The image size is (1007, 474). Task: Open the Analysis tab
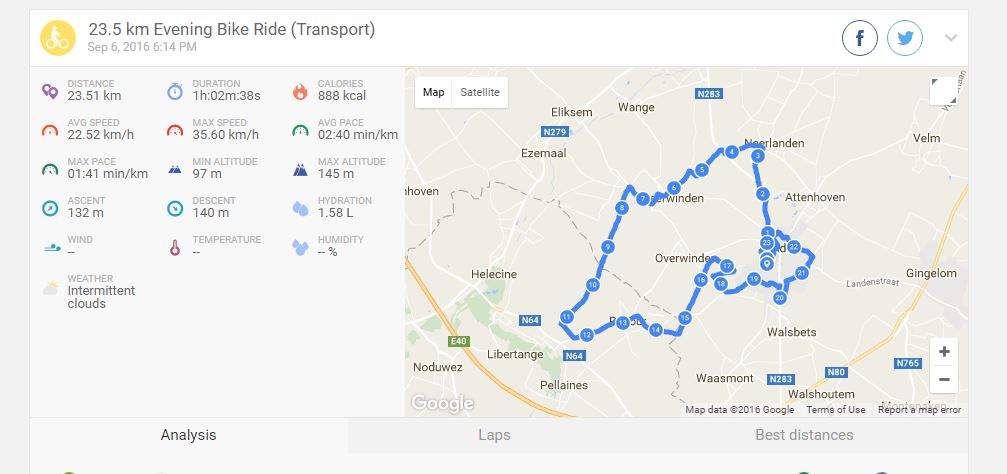[x=188, y=435]
